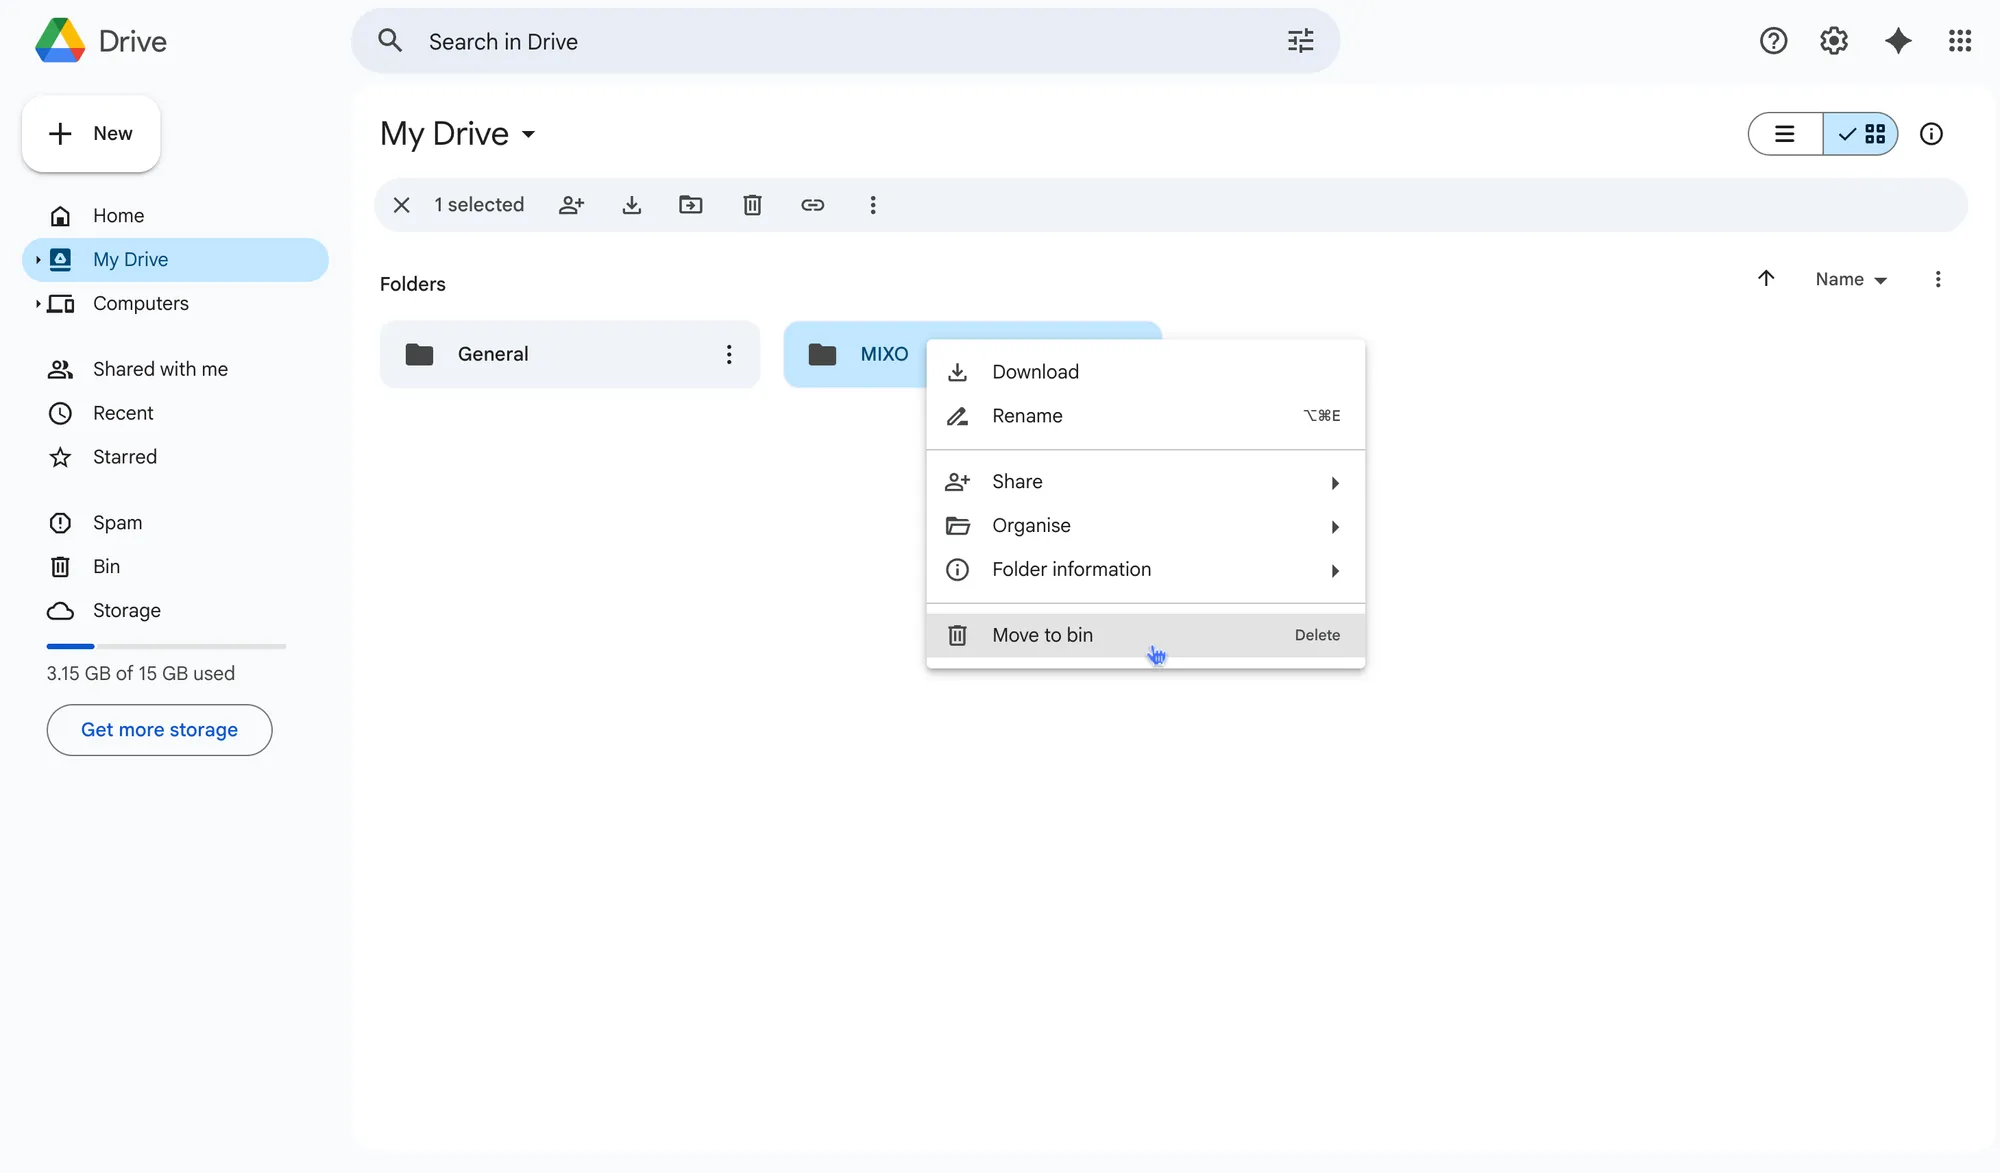This screenshot has height=1173, width=2000.
Task: Open the settings gear icon
Action: (1833, 41)
